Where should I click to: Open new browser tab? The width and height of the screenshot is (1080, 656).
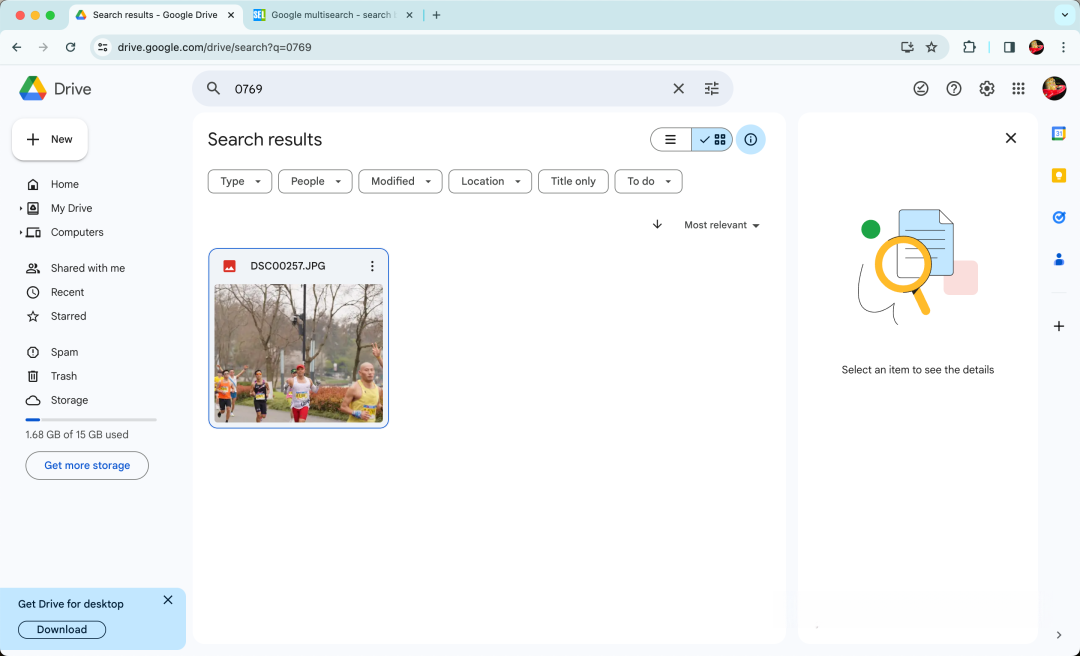click(436, 14)
